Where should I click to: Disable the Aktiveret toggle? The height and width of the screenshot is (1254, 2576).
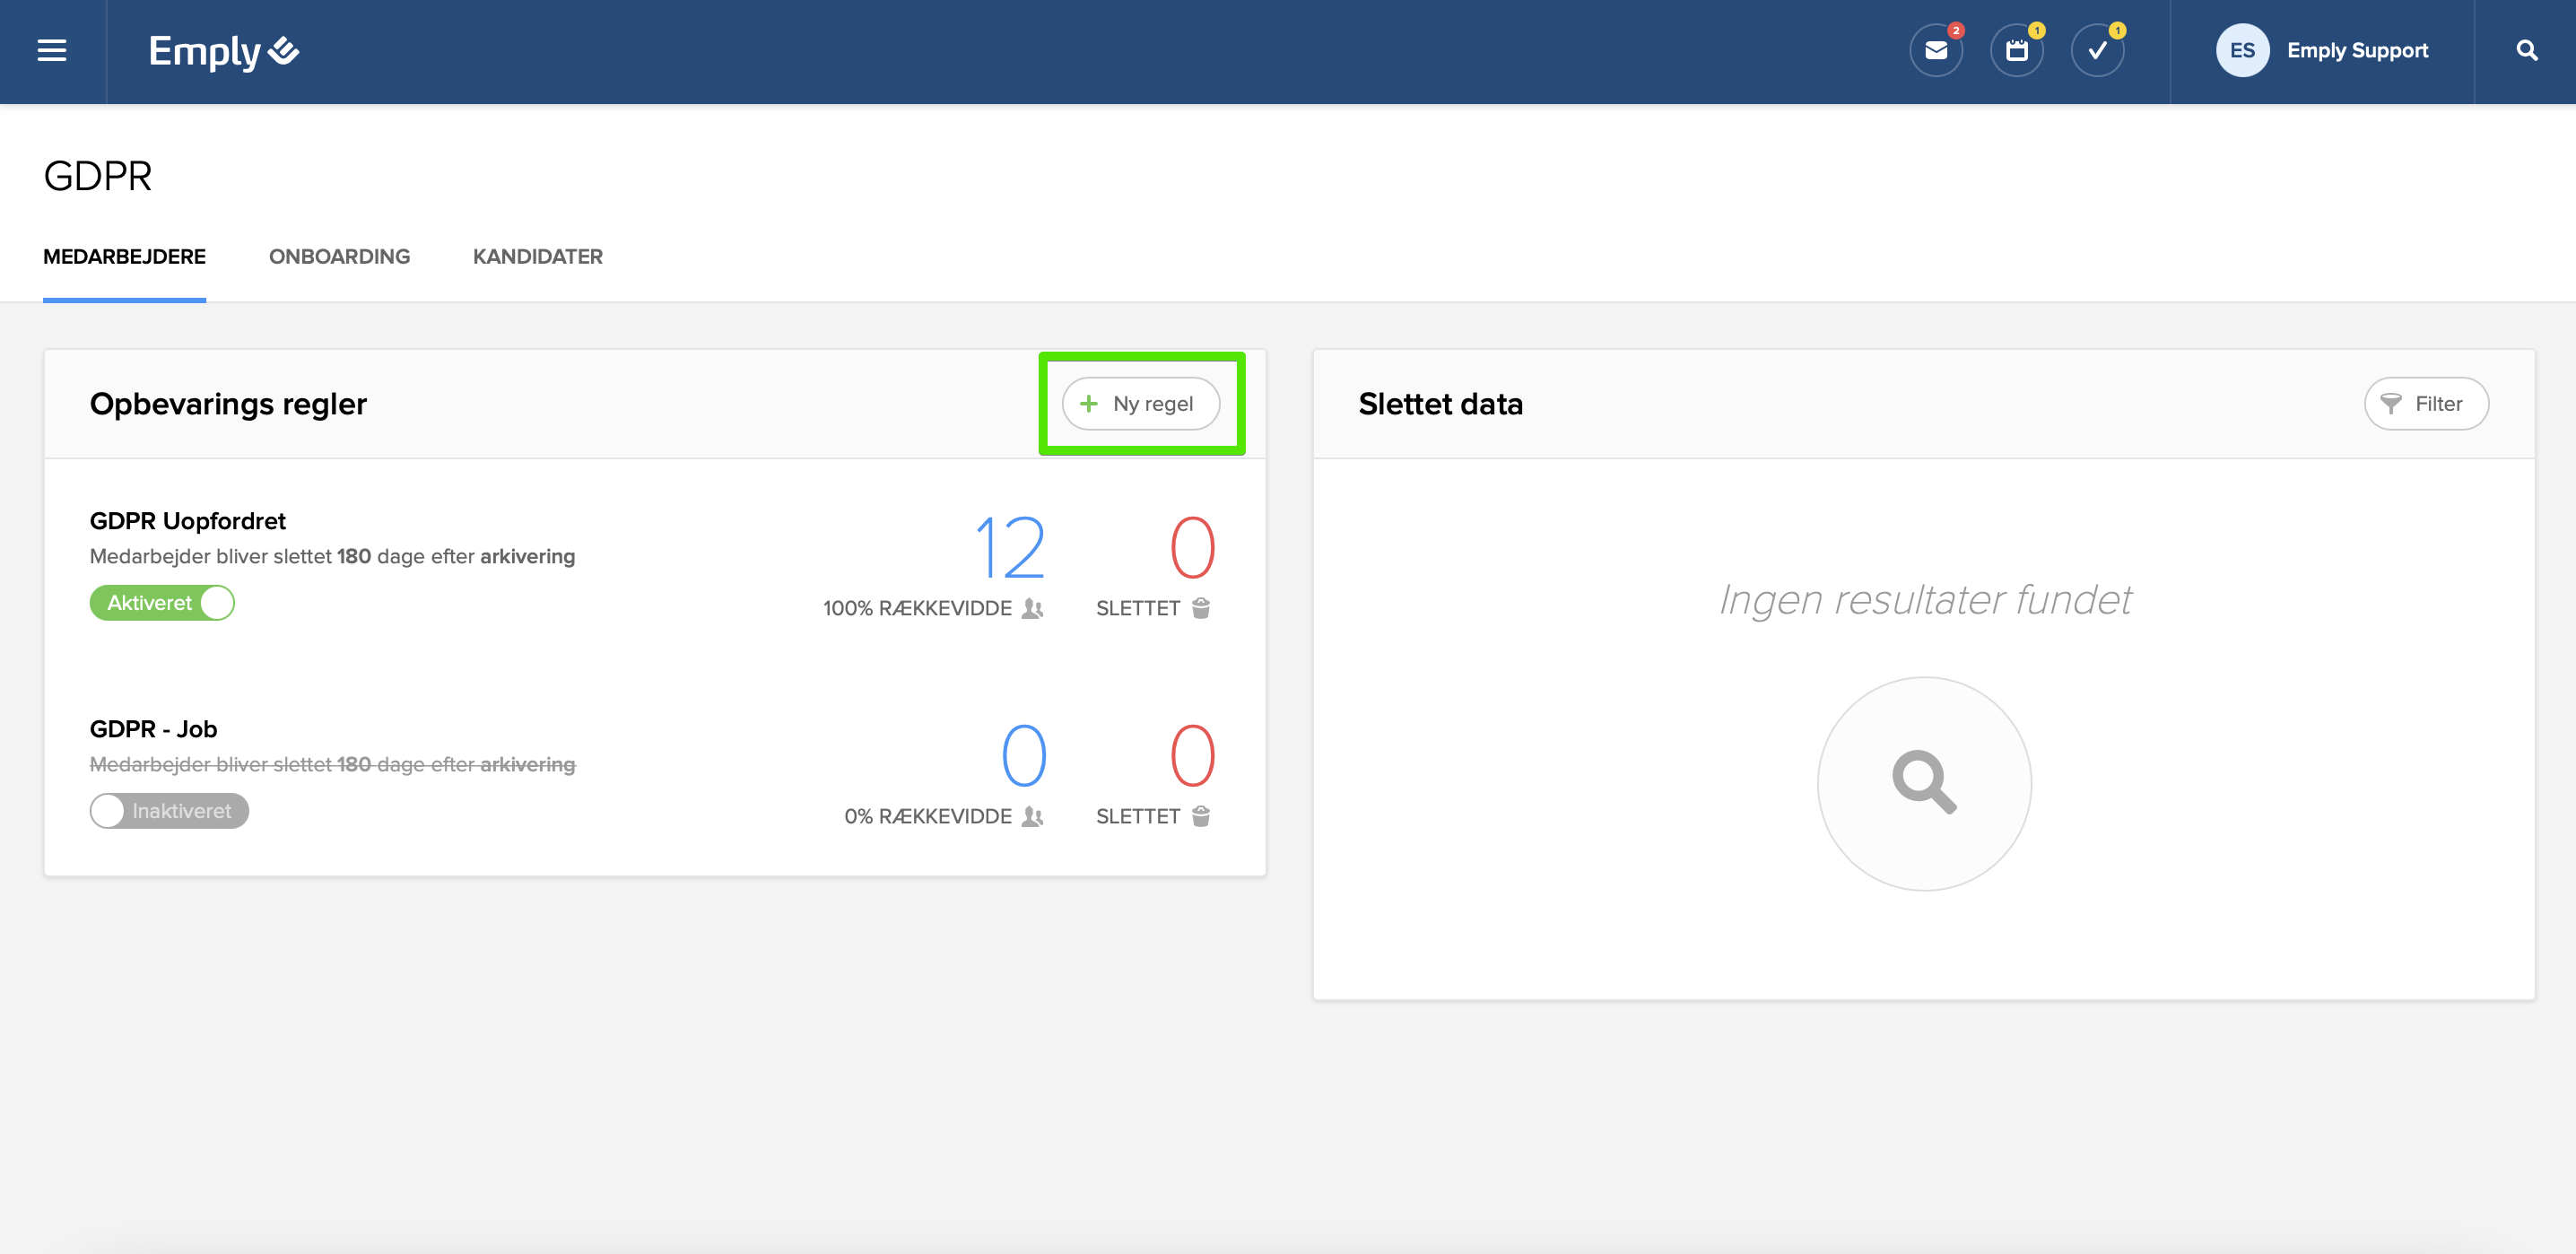[x=162, y=603]
